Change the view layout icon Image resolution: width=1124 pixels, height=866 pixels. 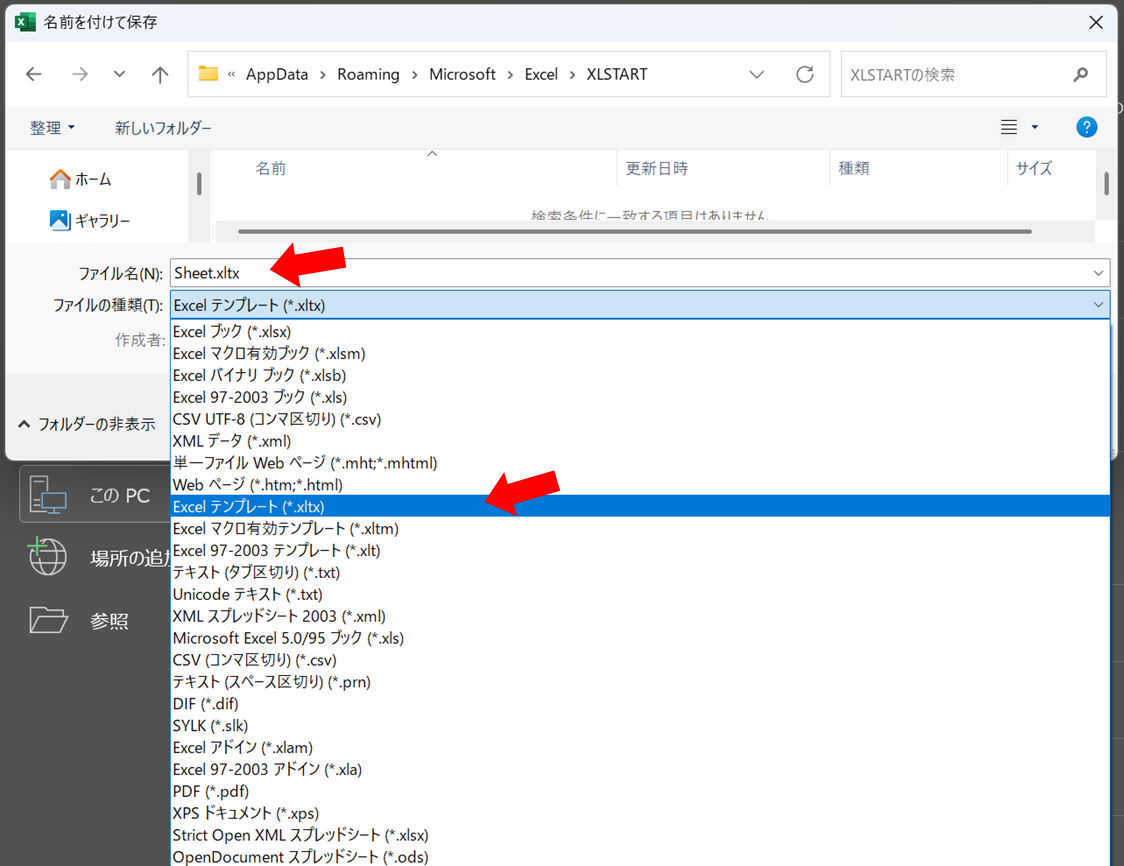click(1009, 127)
